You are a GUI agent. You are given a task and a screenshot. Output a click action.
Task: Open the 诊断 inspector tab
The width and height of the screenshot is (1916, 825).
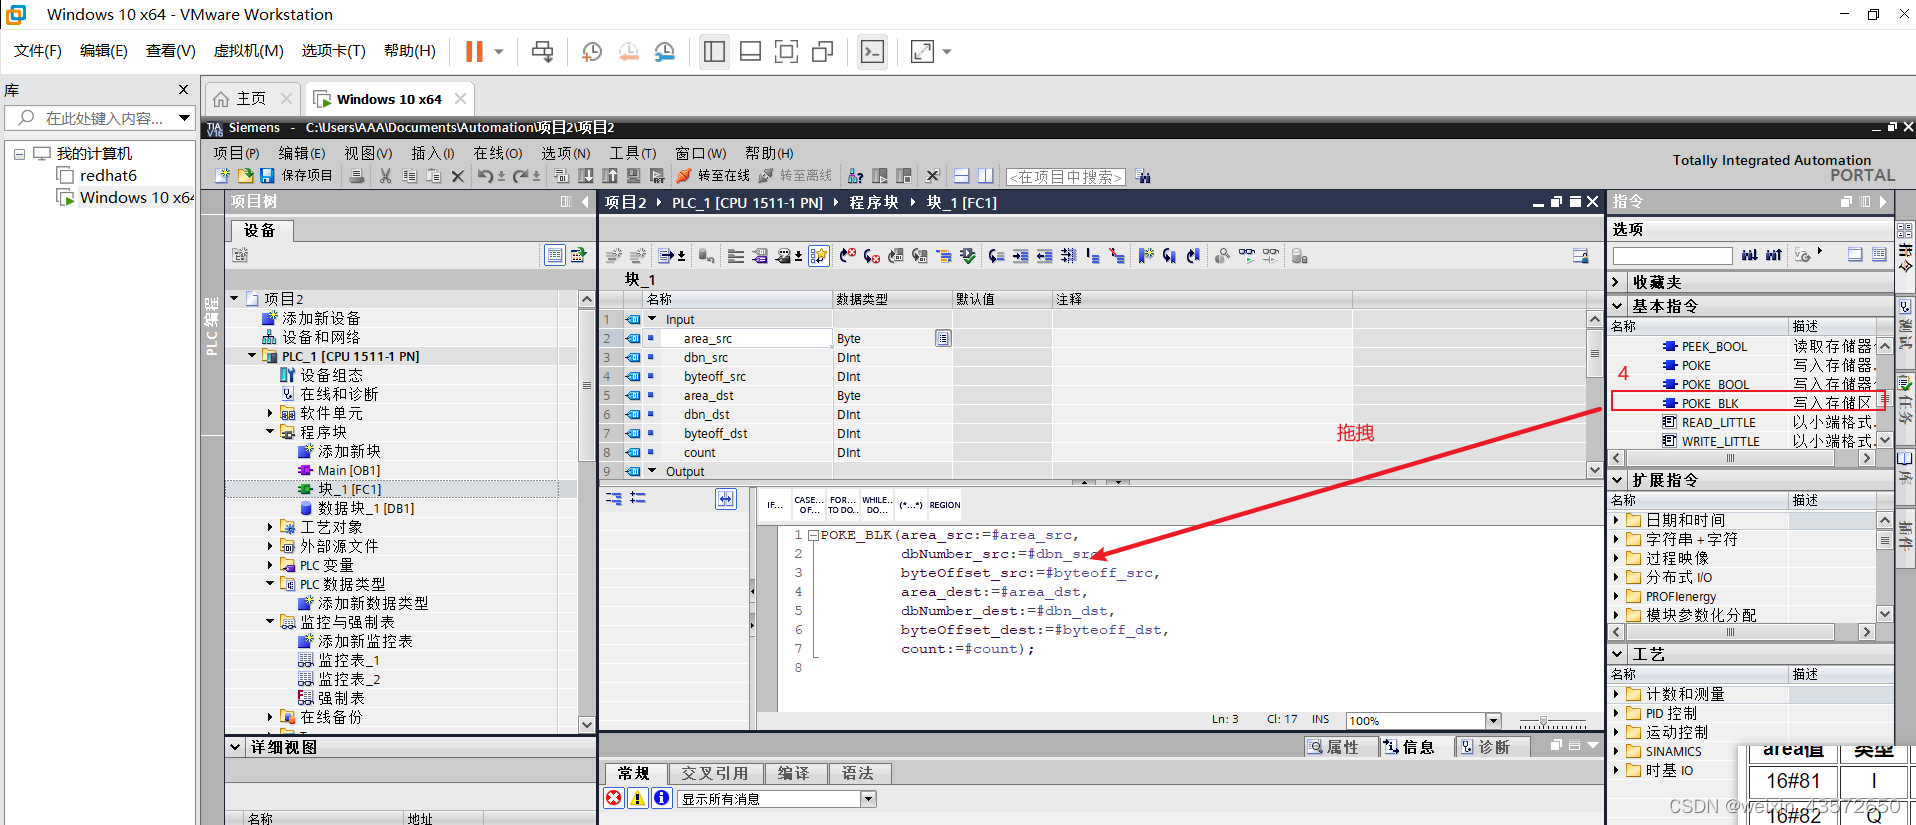pos(1494,747)
